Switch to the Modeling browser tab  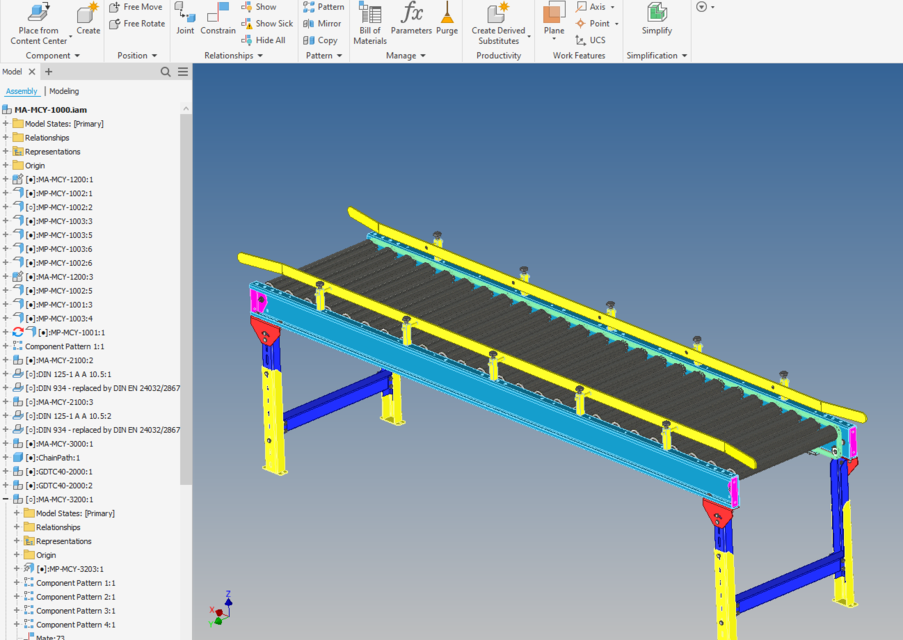63,90
